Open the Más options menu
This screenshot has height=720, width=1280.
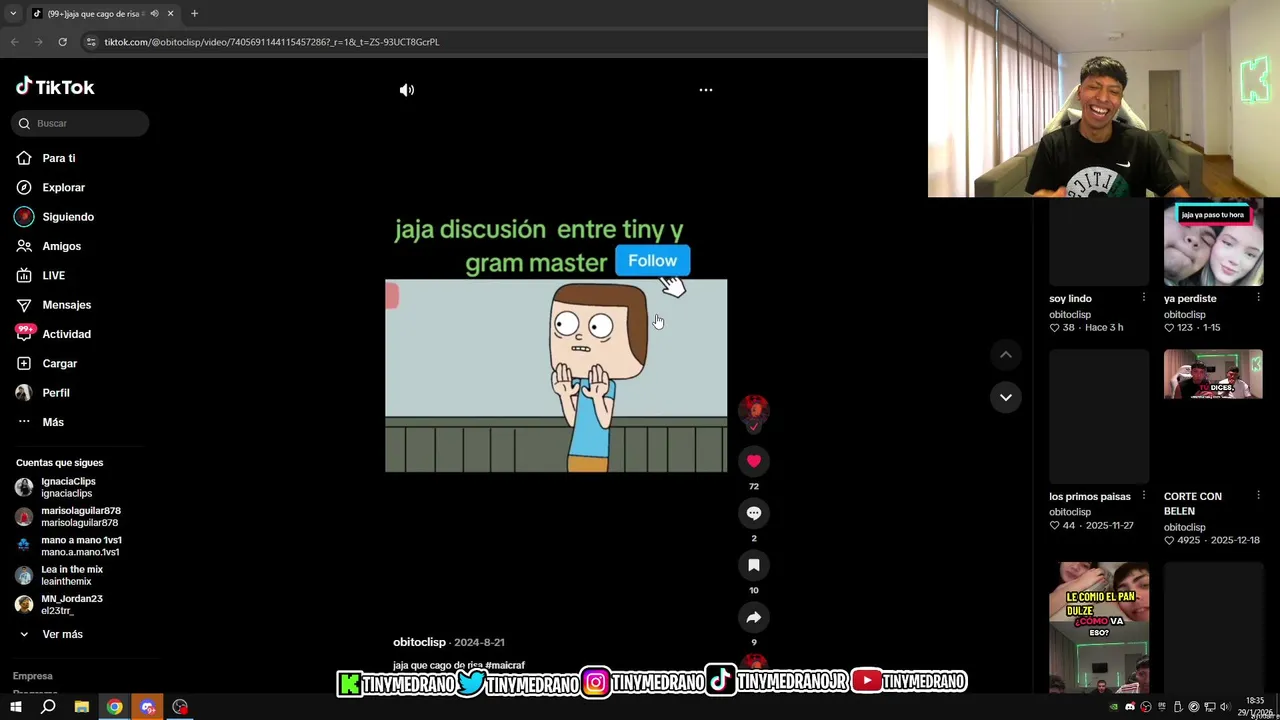(x=41, y=422)
